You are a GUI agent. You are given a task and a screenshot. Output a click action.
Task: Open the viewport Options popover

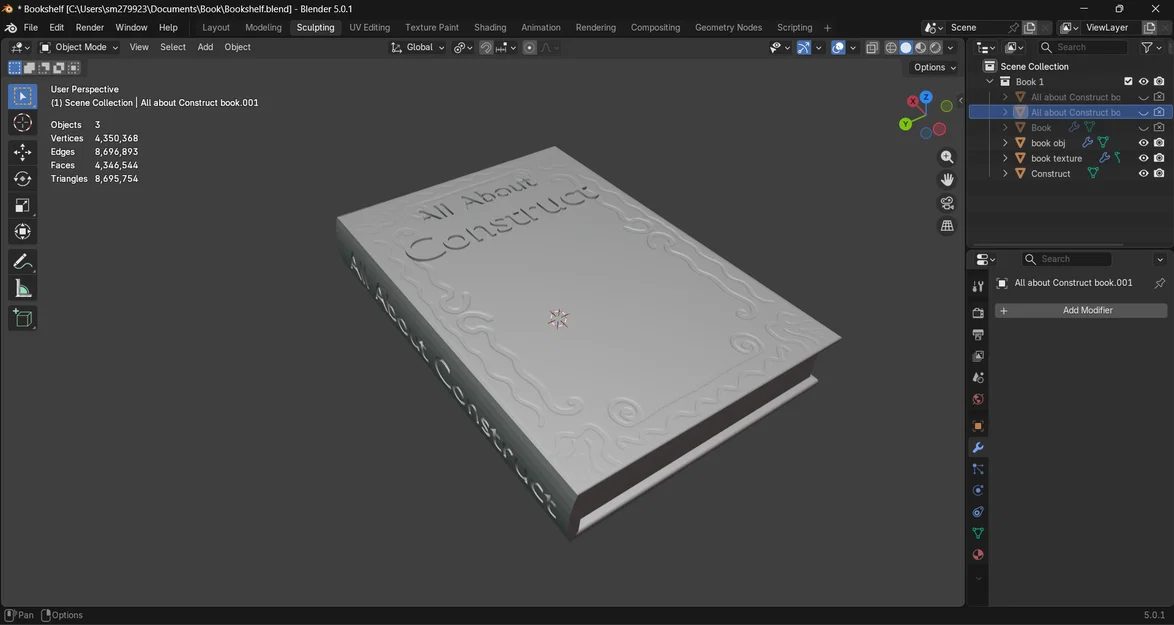(930, 67)
